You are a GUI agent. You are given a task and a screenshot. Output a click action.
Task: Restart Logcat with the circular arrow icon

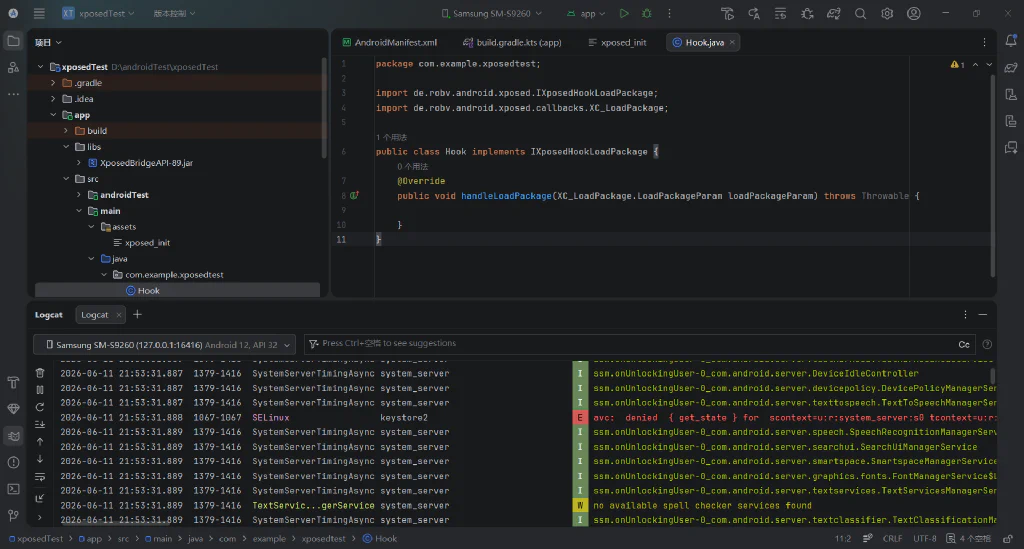tap(40, 407)
